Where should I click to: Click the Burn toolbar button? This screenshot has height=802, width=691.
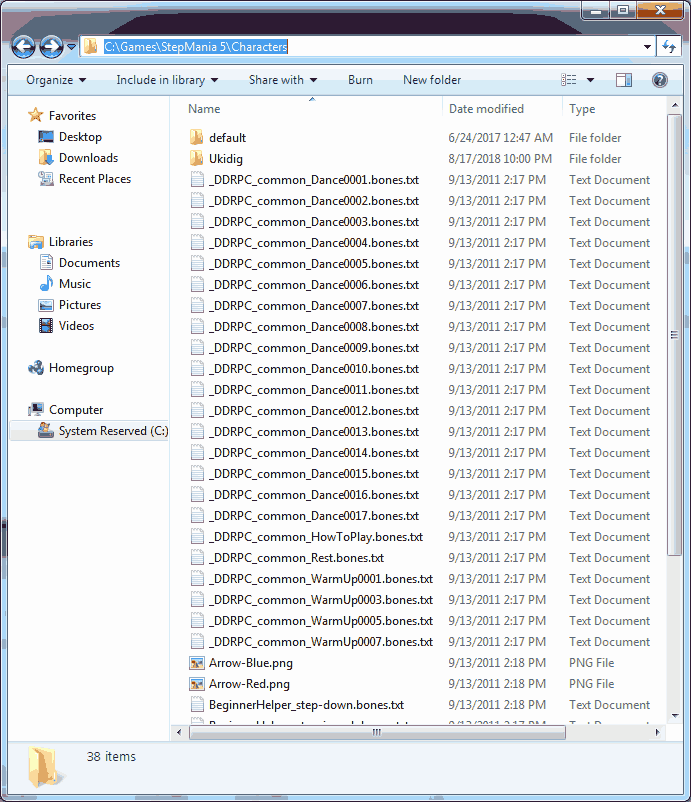[360, 80]
